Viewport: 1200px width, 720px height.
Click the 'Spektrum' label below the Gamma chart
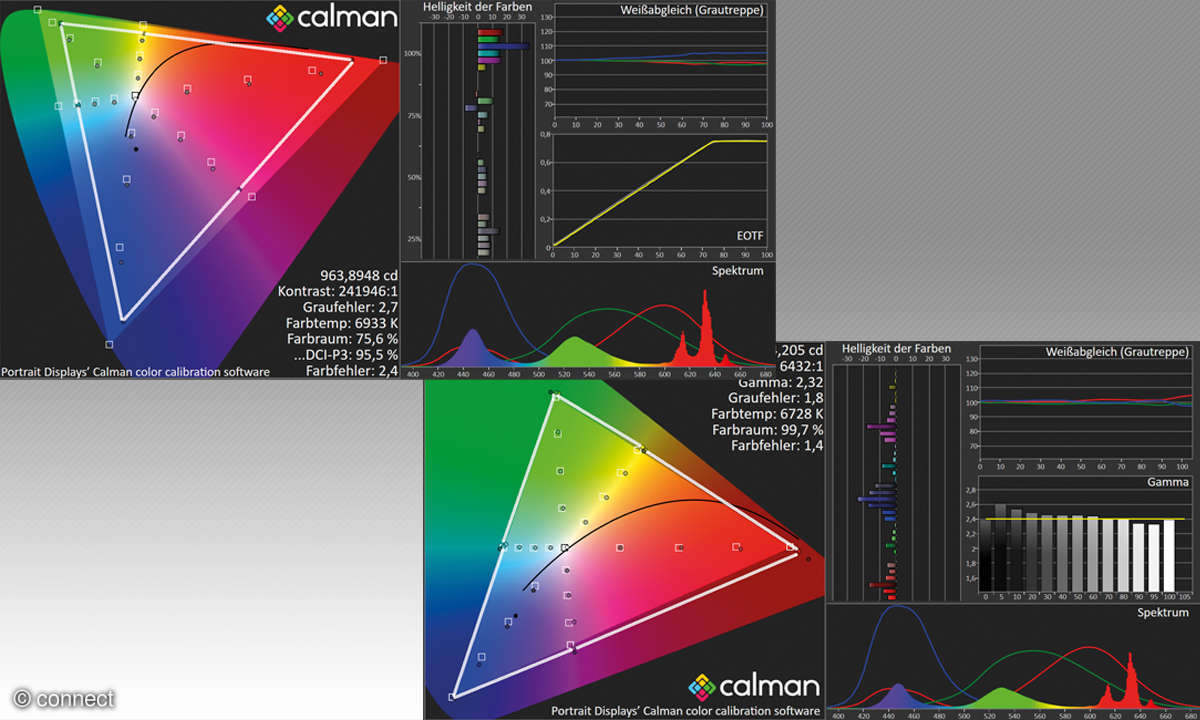[x=1165, y=611]
